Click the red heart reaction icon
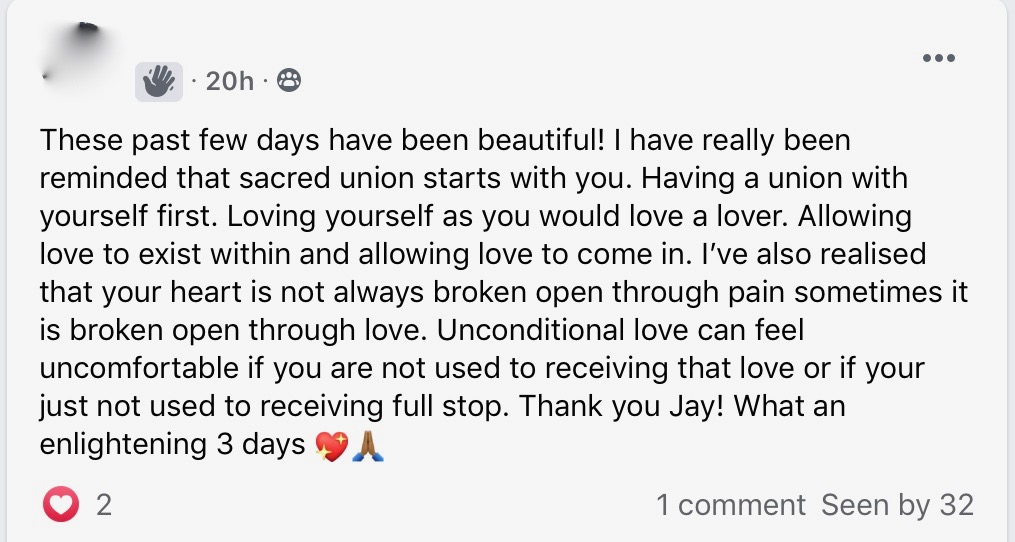This screenshot has width=1015, height=542. click(60, 505)
